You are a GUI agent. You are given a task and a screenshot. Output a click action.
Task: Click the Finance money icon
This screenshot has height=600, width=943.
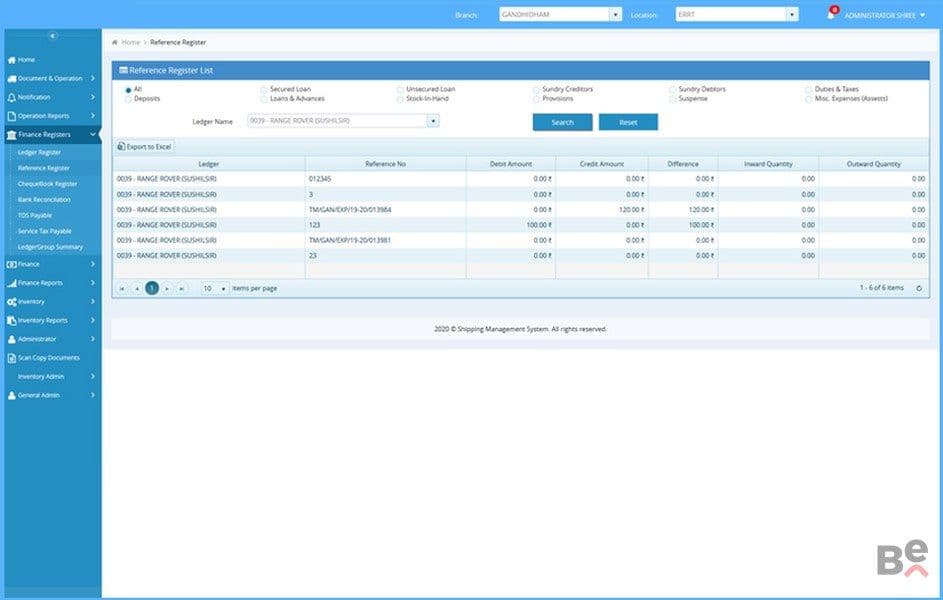pos(11,264)
